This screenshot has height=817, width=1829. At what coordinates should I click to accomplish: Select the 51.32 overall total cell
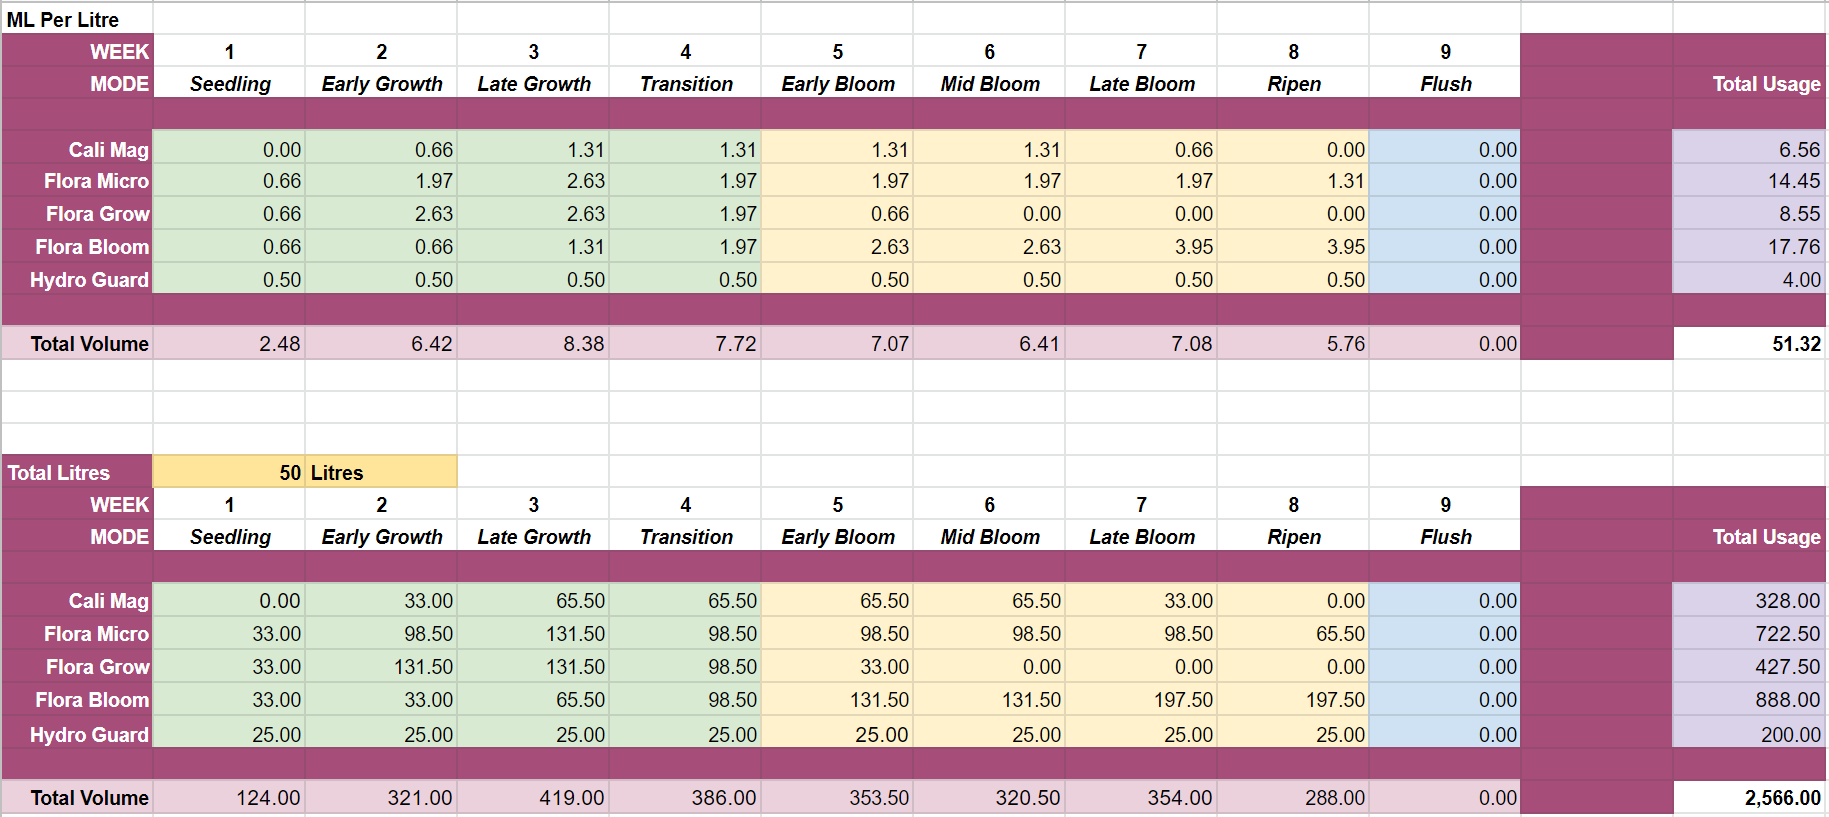coord(1749,344)
